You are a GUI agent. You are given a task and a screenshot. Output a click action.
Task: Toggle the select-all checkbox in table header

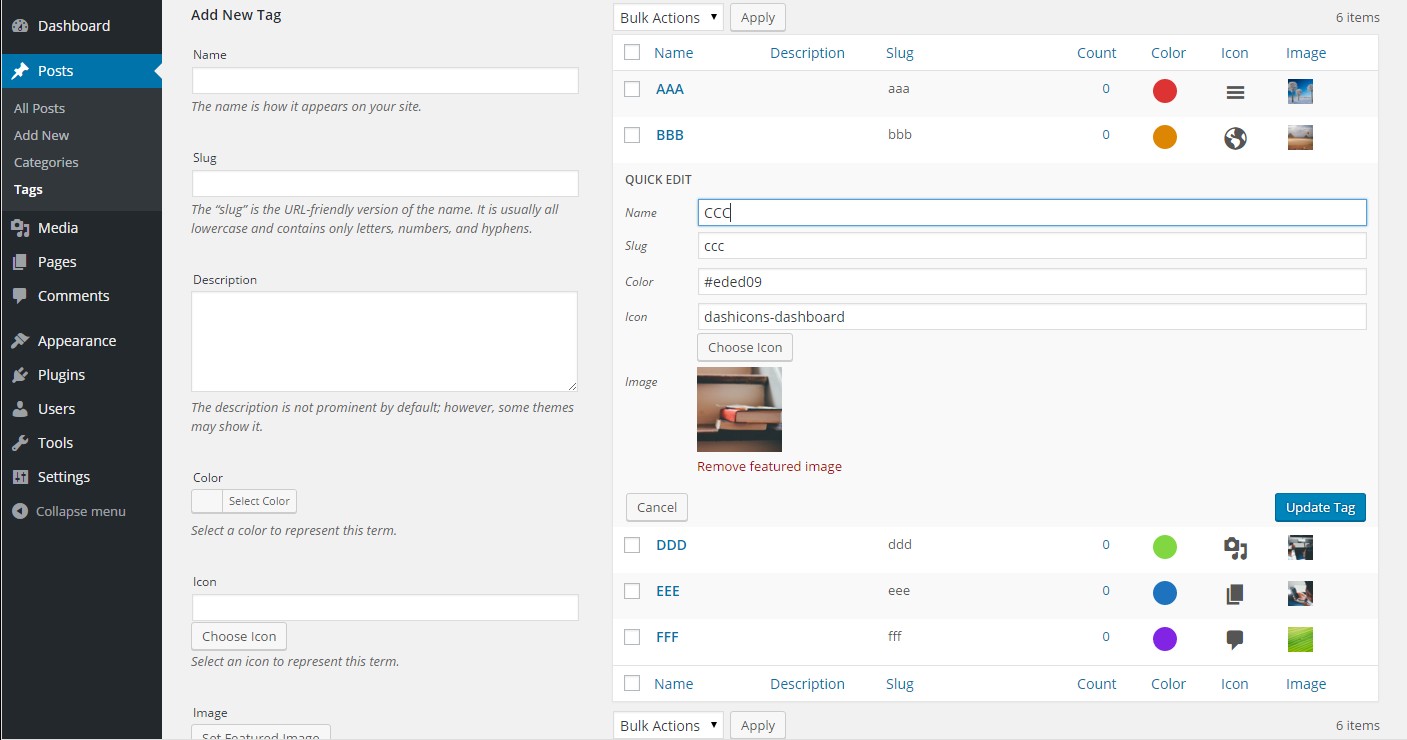632,53
